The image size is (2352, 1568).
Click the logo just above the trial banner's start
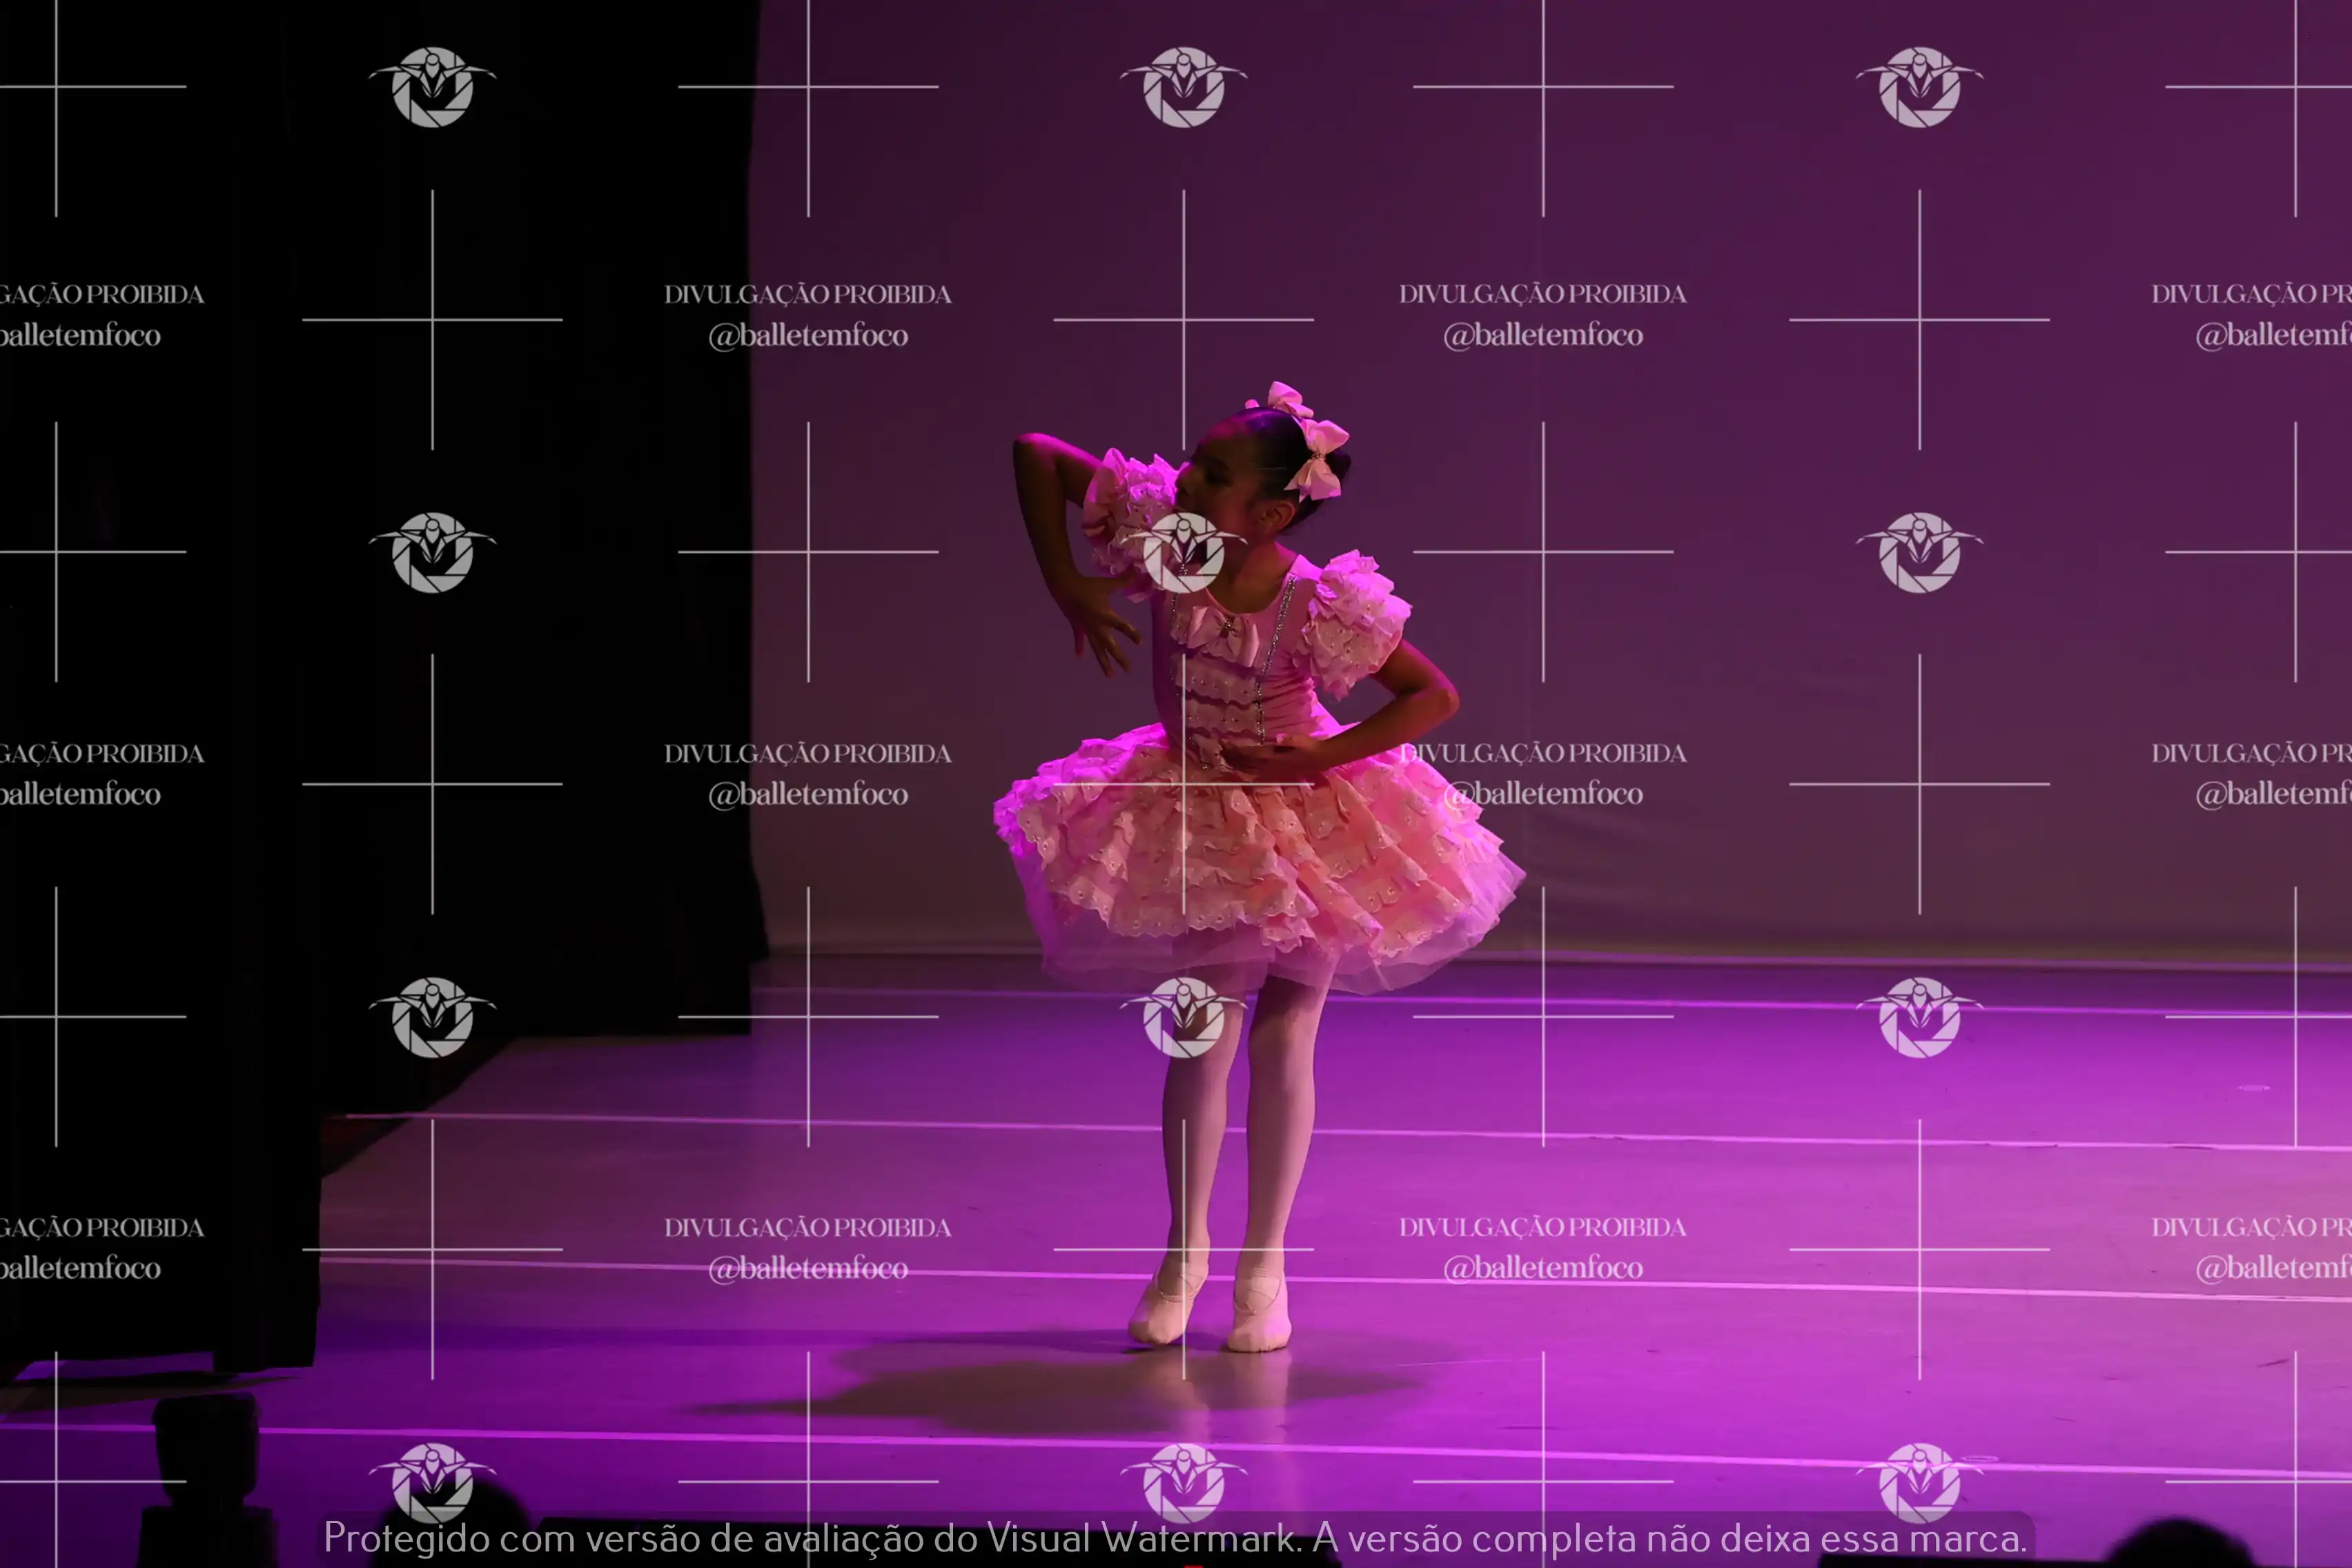(432, 1480)
